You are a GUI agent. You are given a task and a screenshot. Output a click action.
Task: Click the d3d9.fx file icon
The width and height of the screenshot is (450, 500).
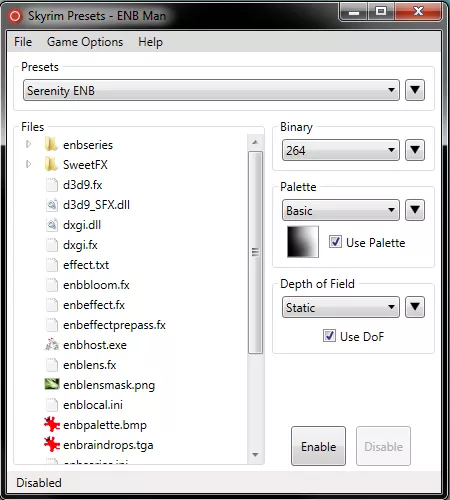(x=52, y=185)
